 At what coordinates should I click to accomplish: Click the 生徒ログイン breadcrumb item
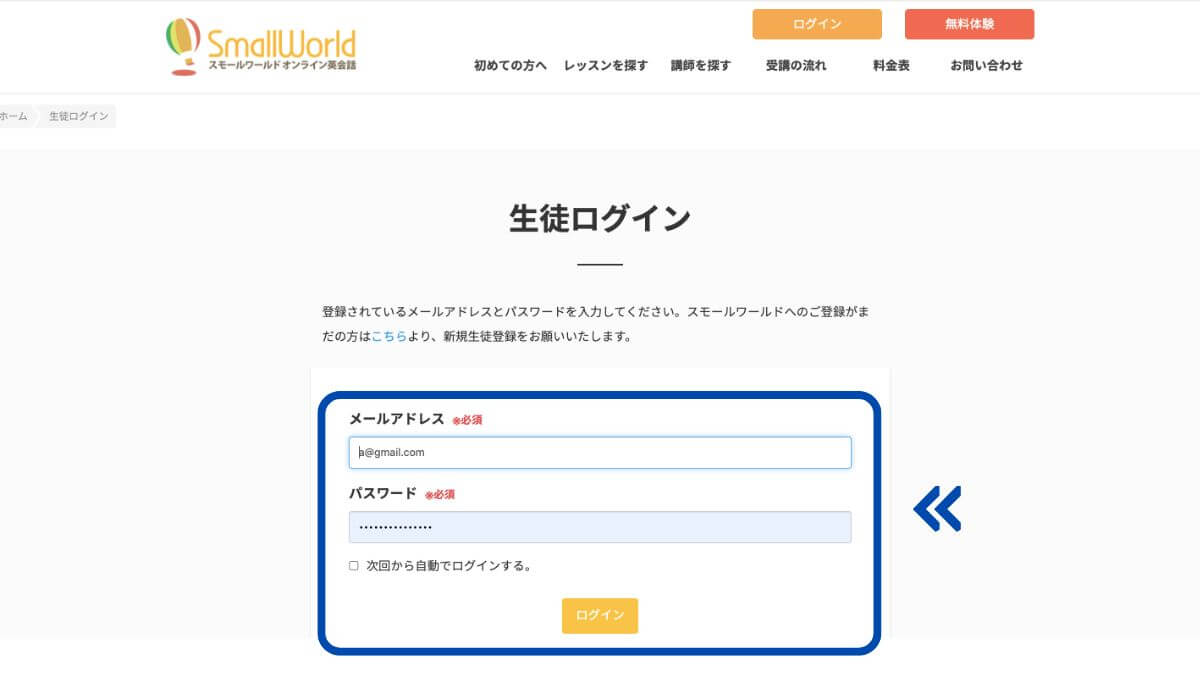click(79, 117)
